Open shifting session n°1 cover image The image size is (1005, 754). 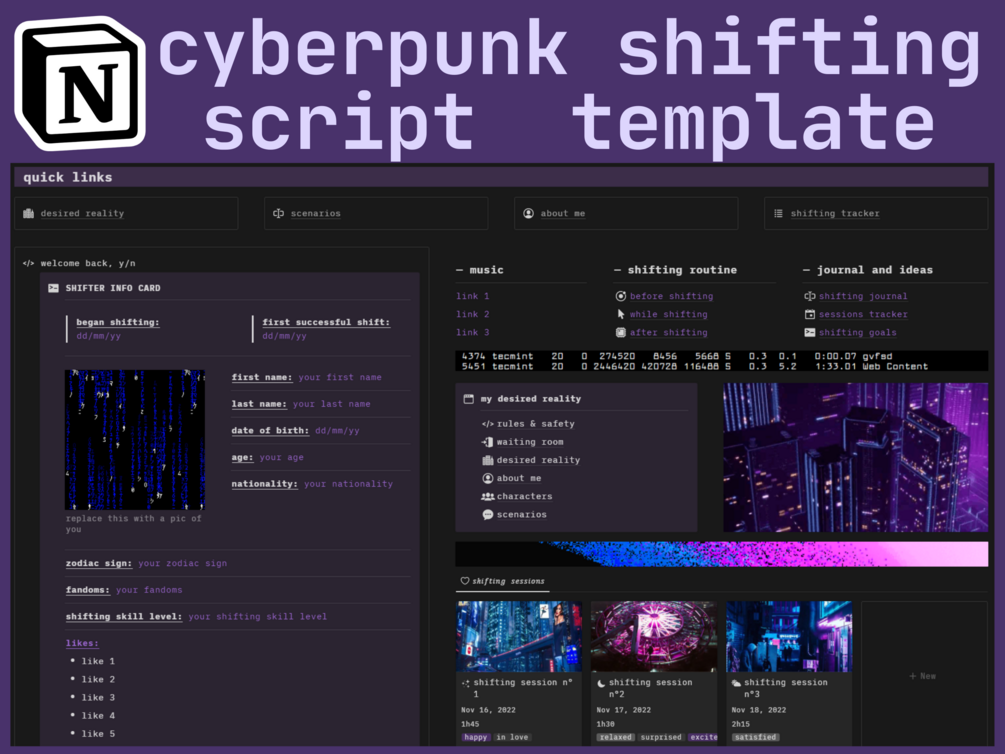click(519, 636)
